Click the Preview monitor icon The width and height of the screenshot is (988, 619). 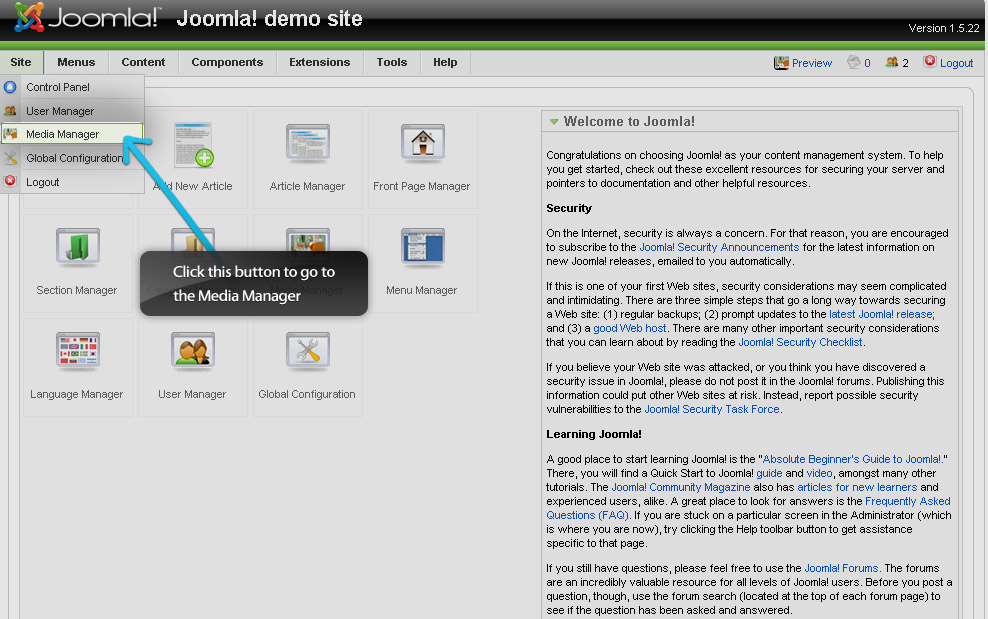[x=781, y=62]
